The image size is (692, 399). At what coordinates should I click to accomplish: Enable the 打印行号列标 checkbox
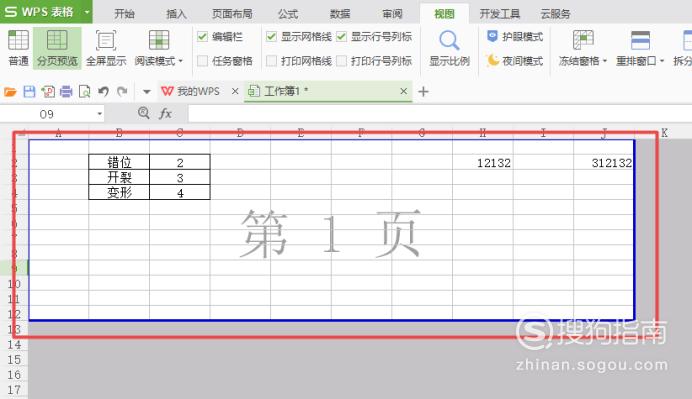pos(341,60)
